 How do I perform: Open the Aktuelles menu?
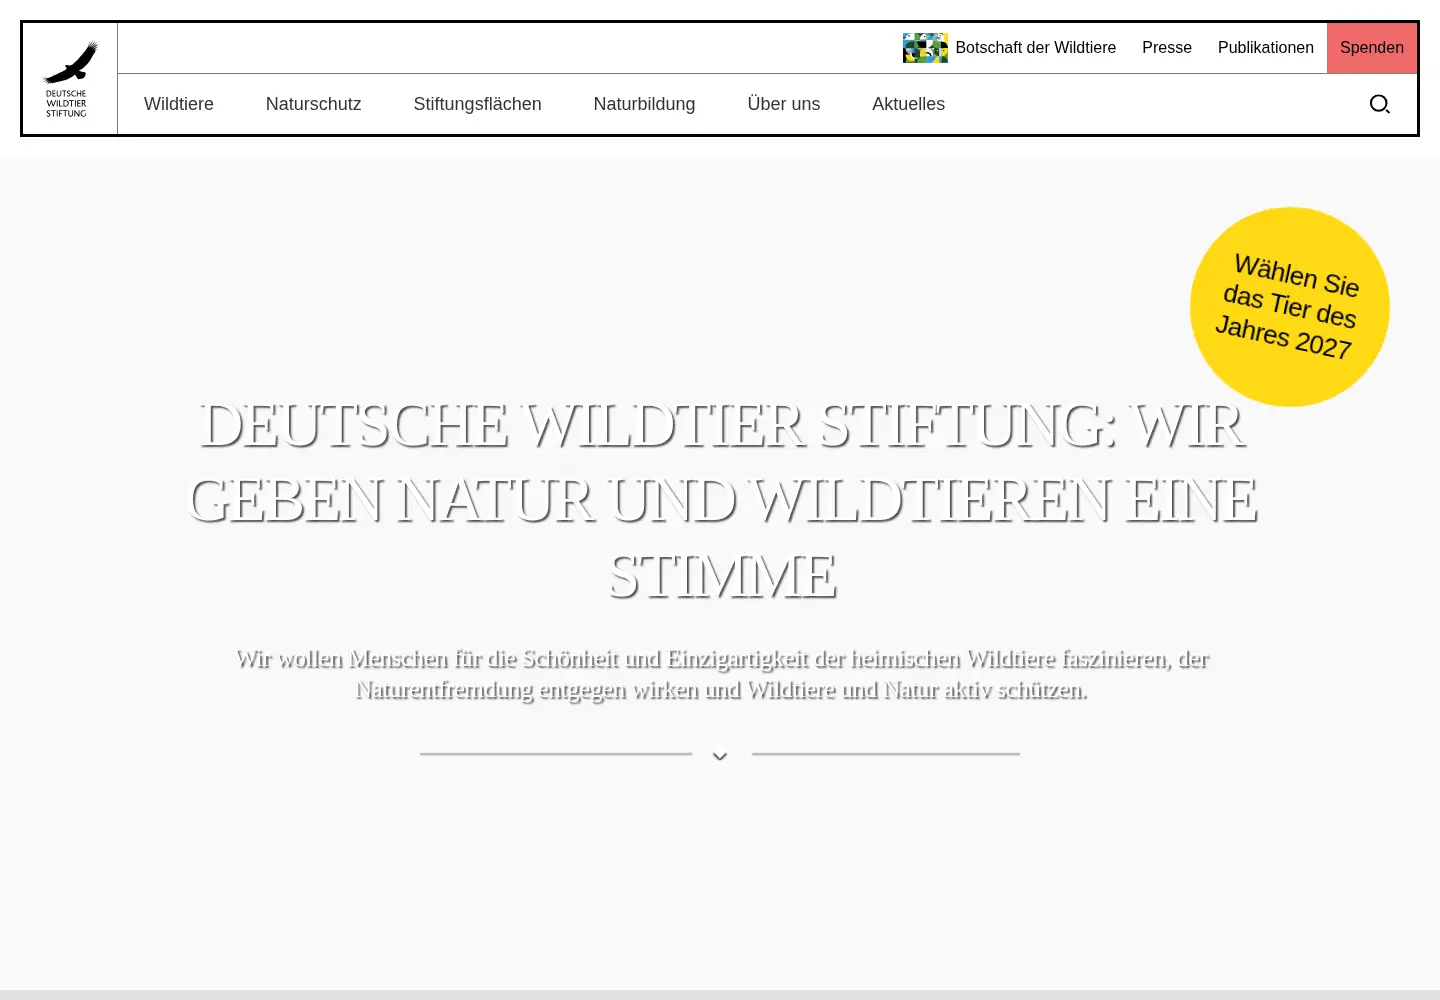point(908,104)
